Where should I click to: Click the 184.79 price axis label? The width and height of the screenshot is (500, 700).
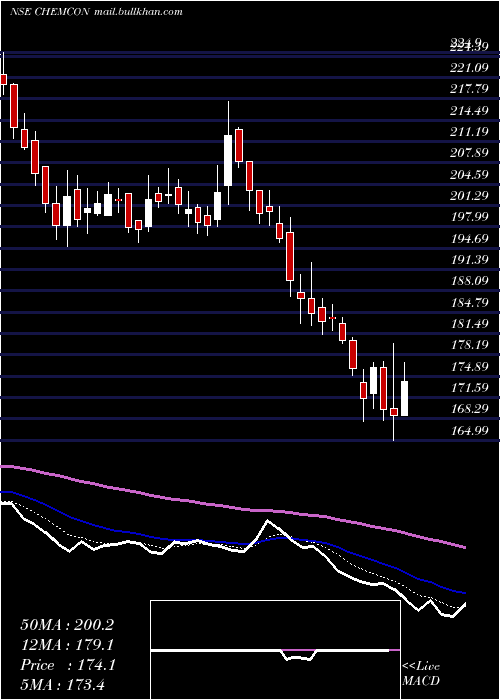tap(469, 303)
